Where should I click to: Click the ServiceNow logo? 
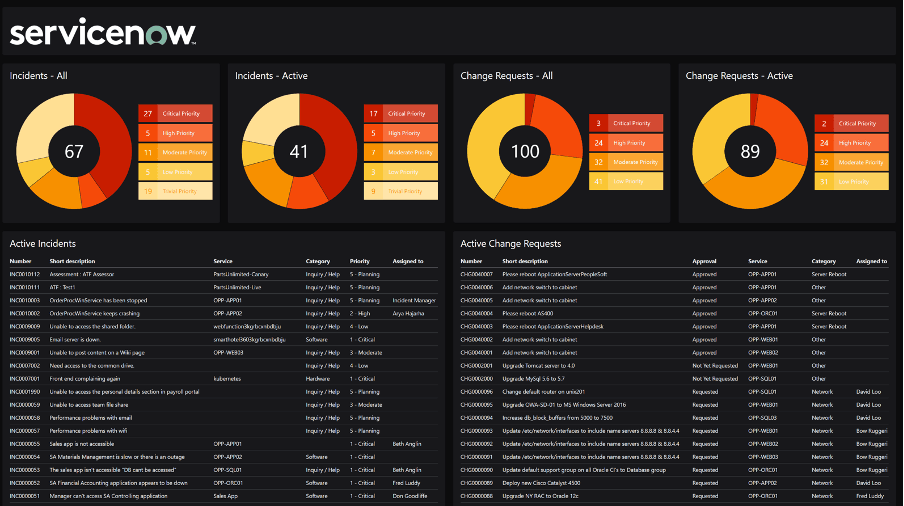click(x=103, y=32)
